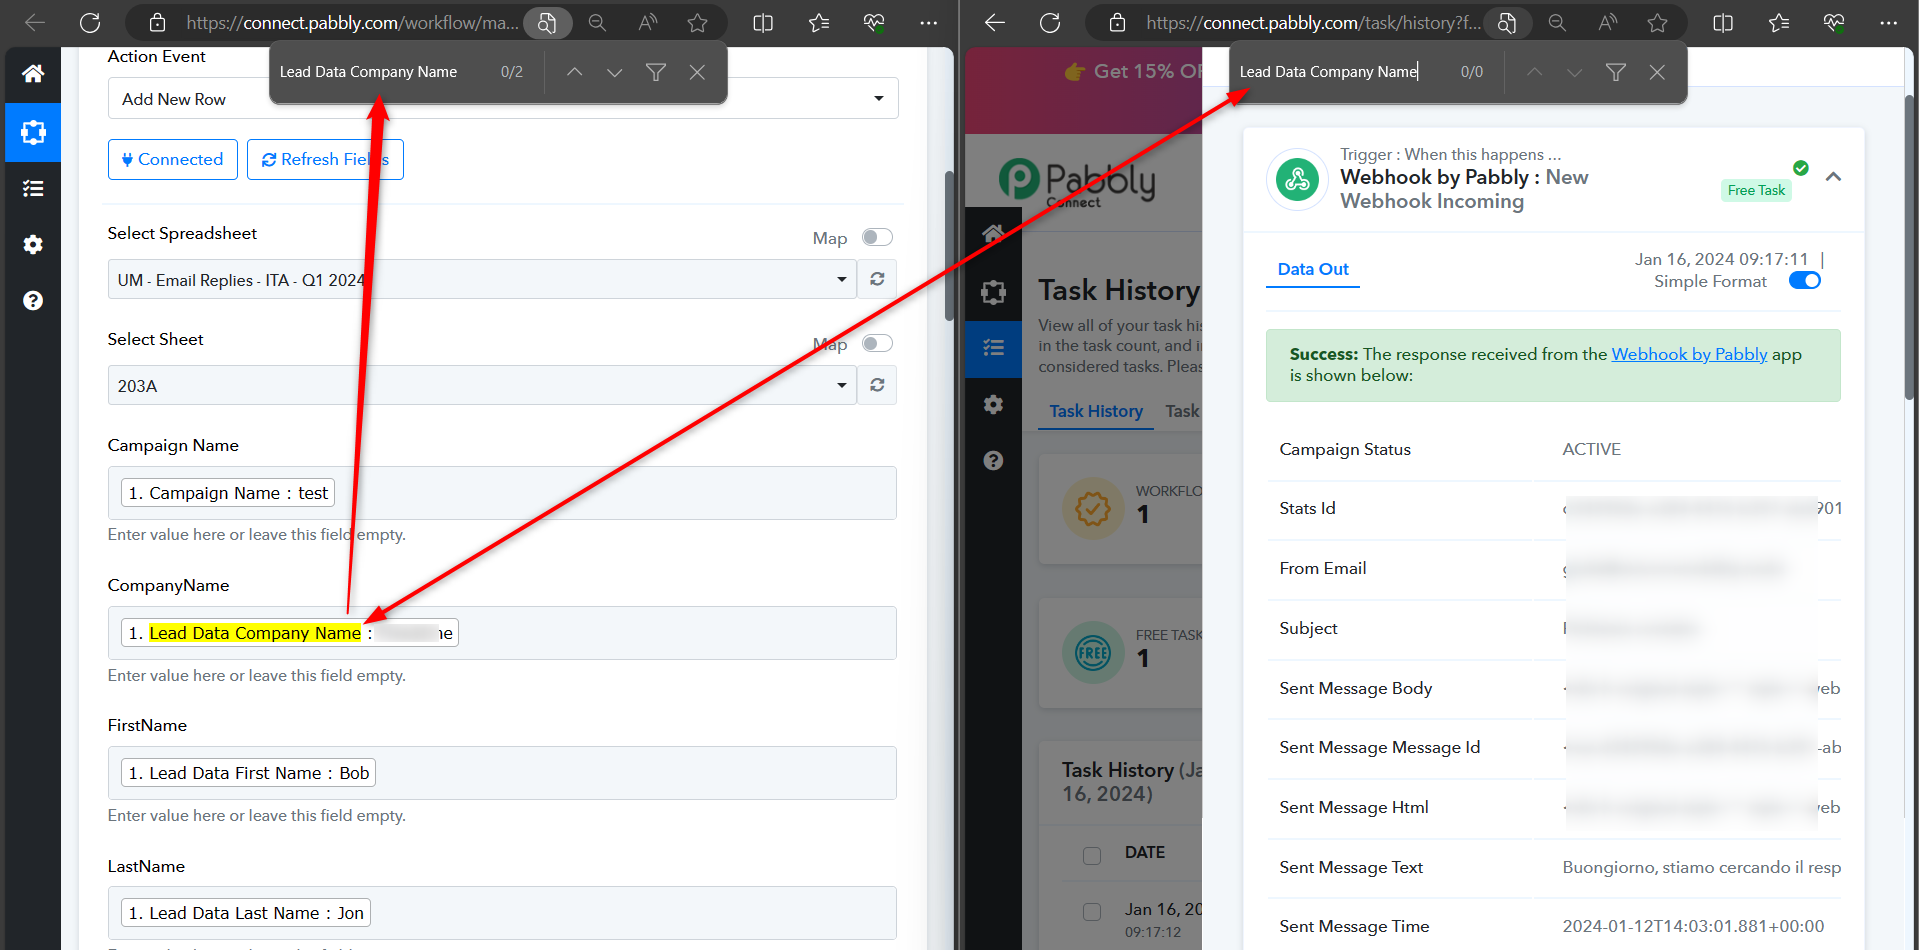Click the Connected button
The height and width of the screenshot is (950, 1919).
coord(173,159)
